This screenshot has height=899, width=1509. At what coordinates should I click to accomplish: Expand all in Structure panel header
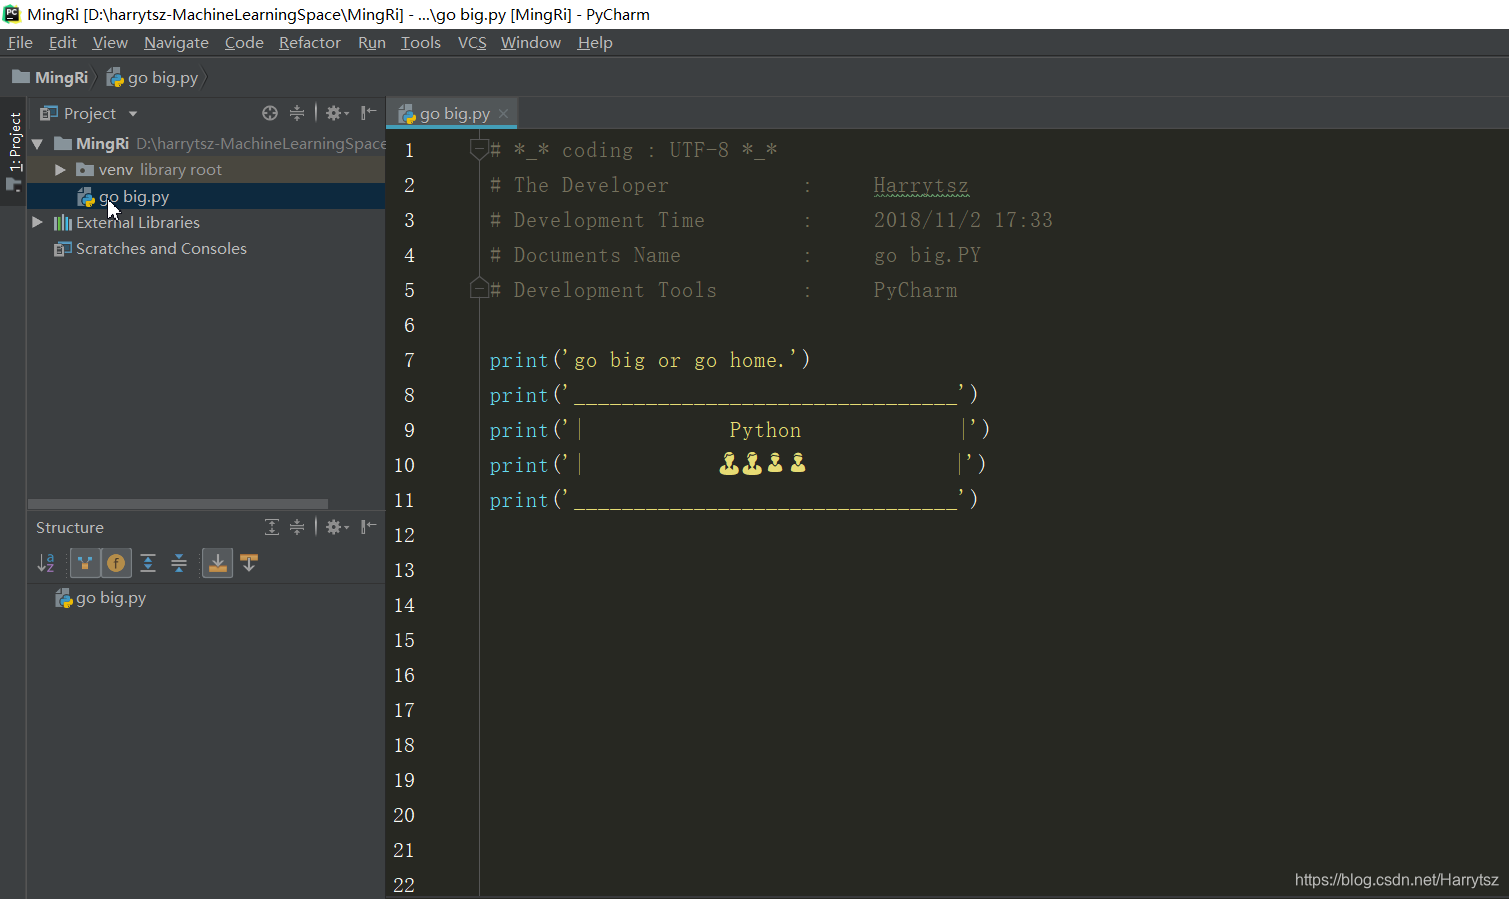click(272, 527)
